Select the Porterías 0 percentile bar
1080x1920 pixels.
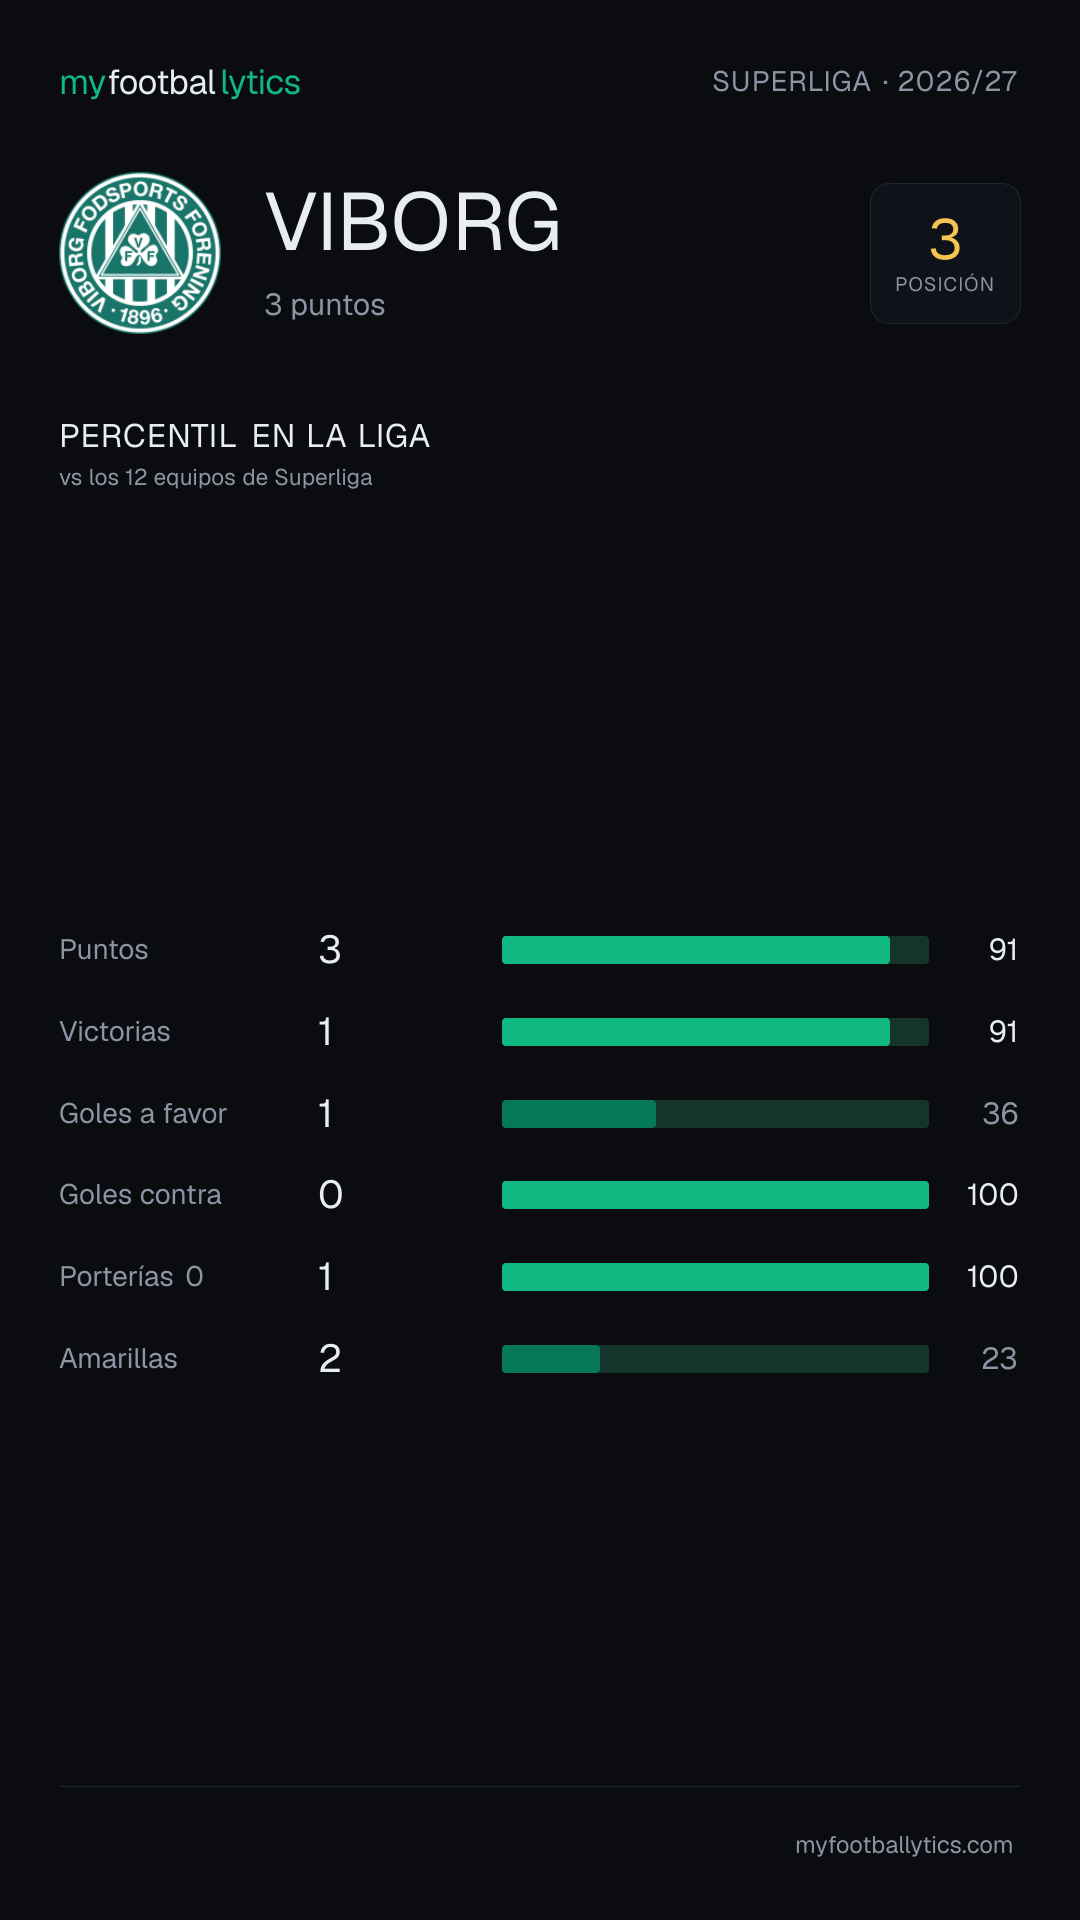point(715,1277)
